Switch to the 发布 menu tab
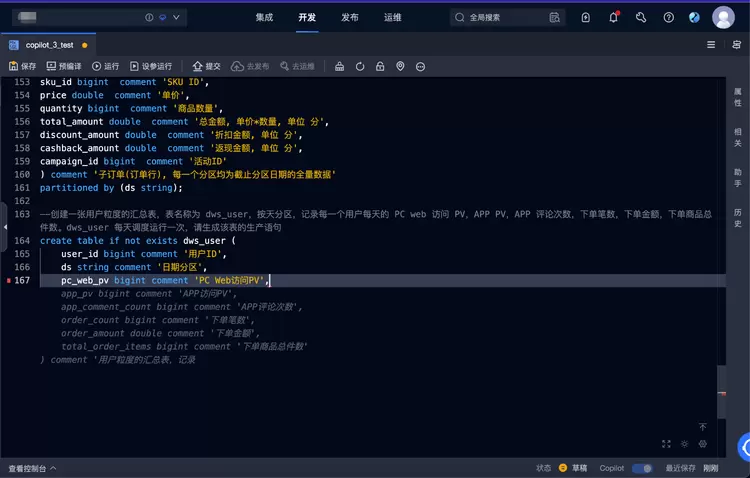 (x=349, y=17)
